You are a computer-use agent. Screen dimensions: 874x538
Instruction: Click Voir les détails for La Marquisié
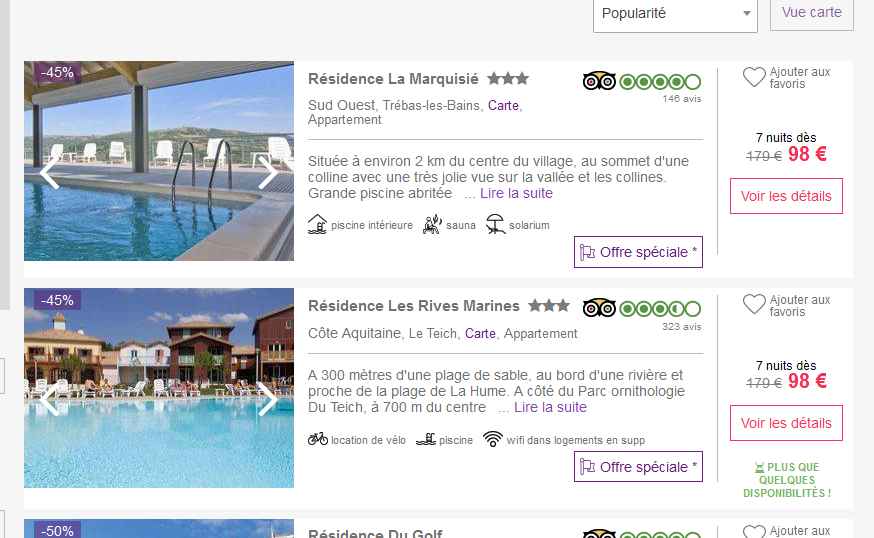coord(786,196)
